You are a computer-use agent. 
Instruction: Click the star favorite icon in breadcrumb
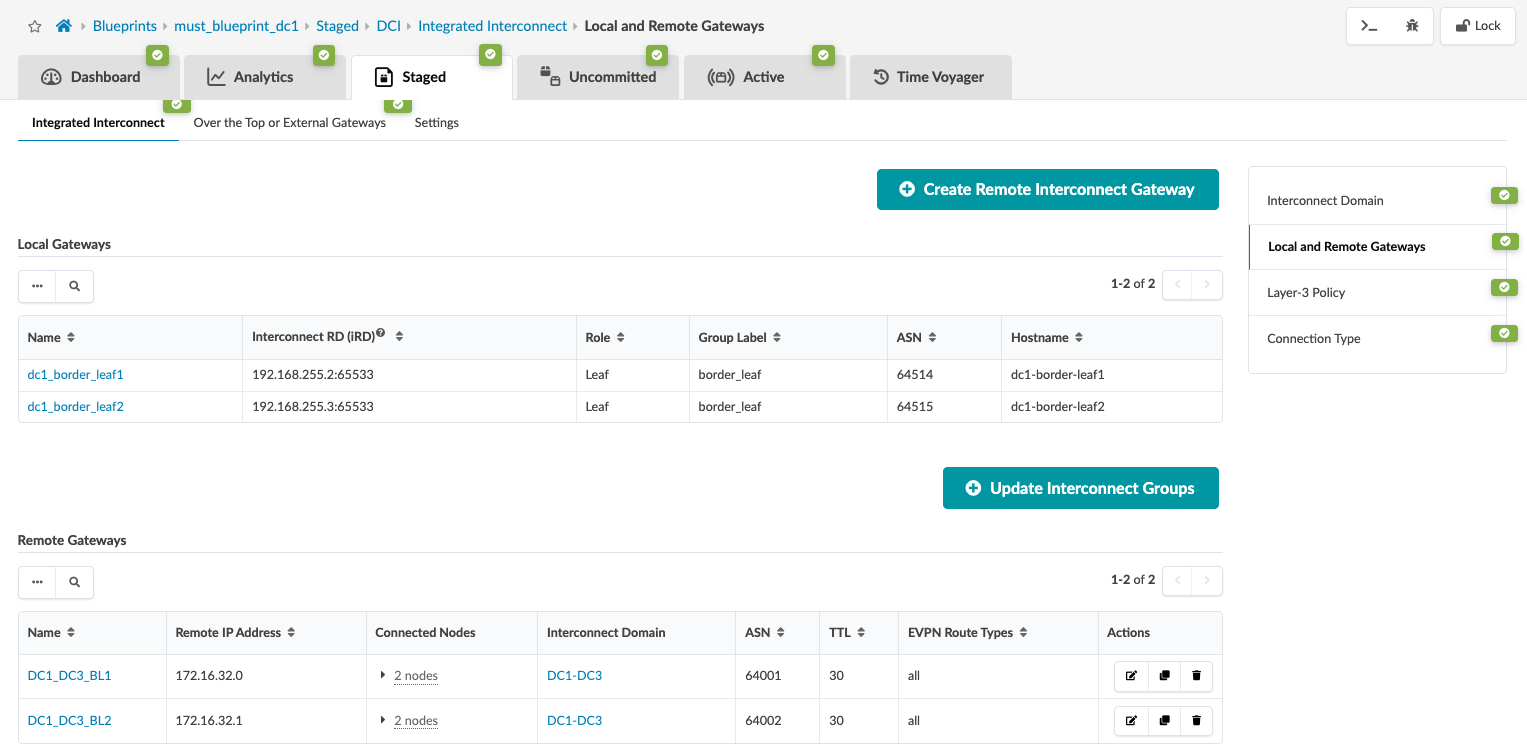[35, 26]
